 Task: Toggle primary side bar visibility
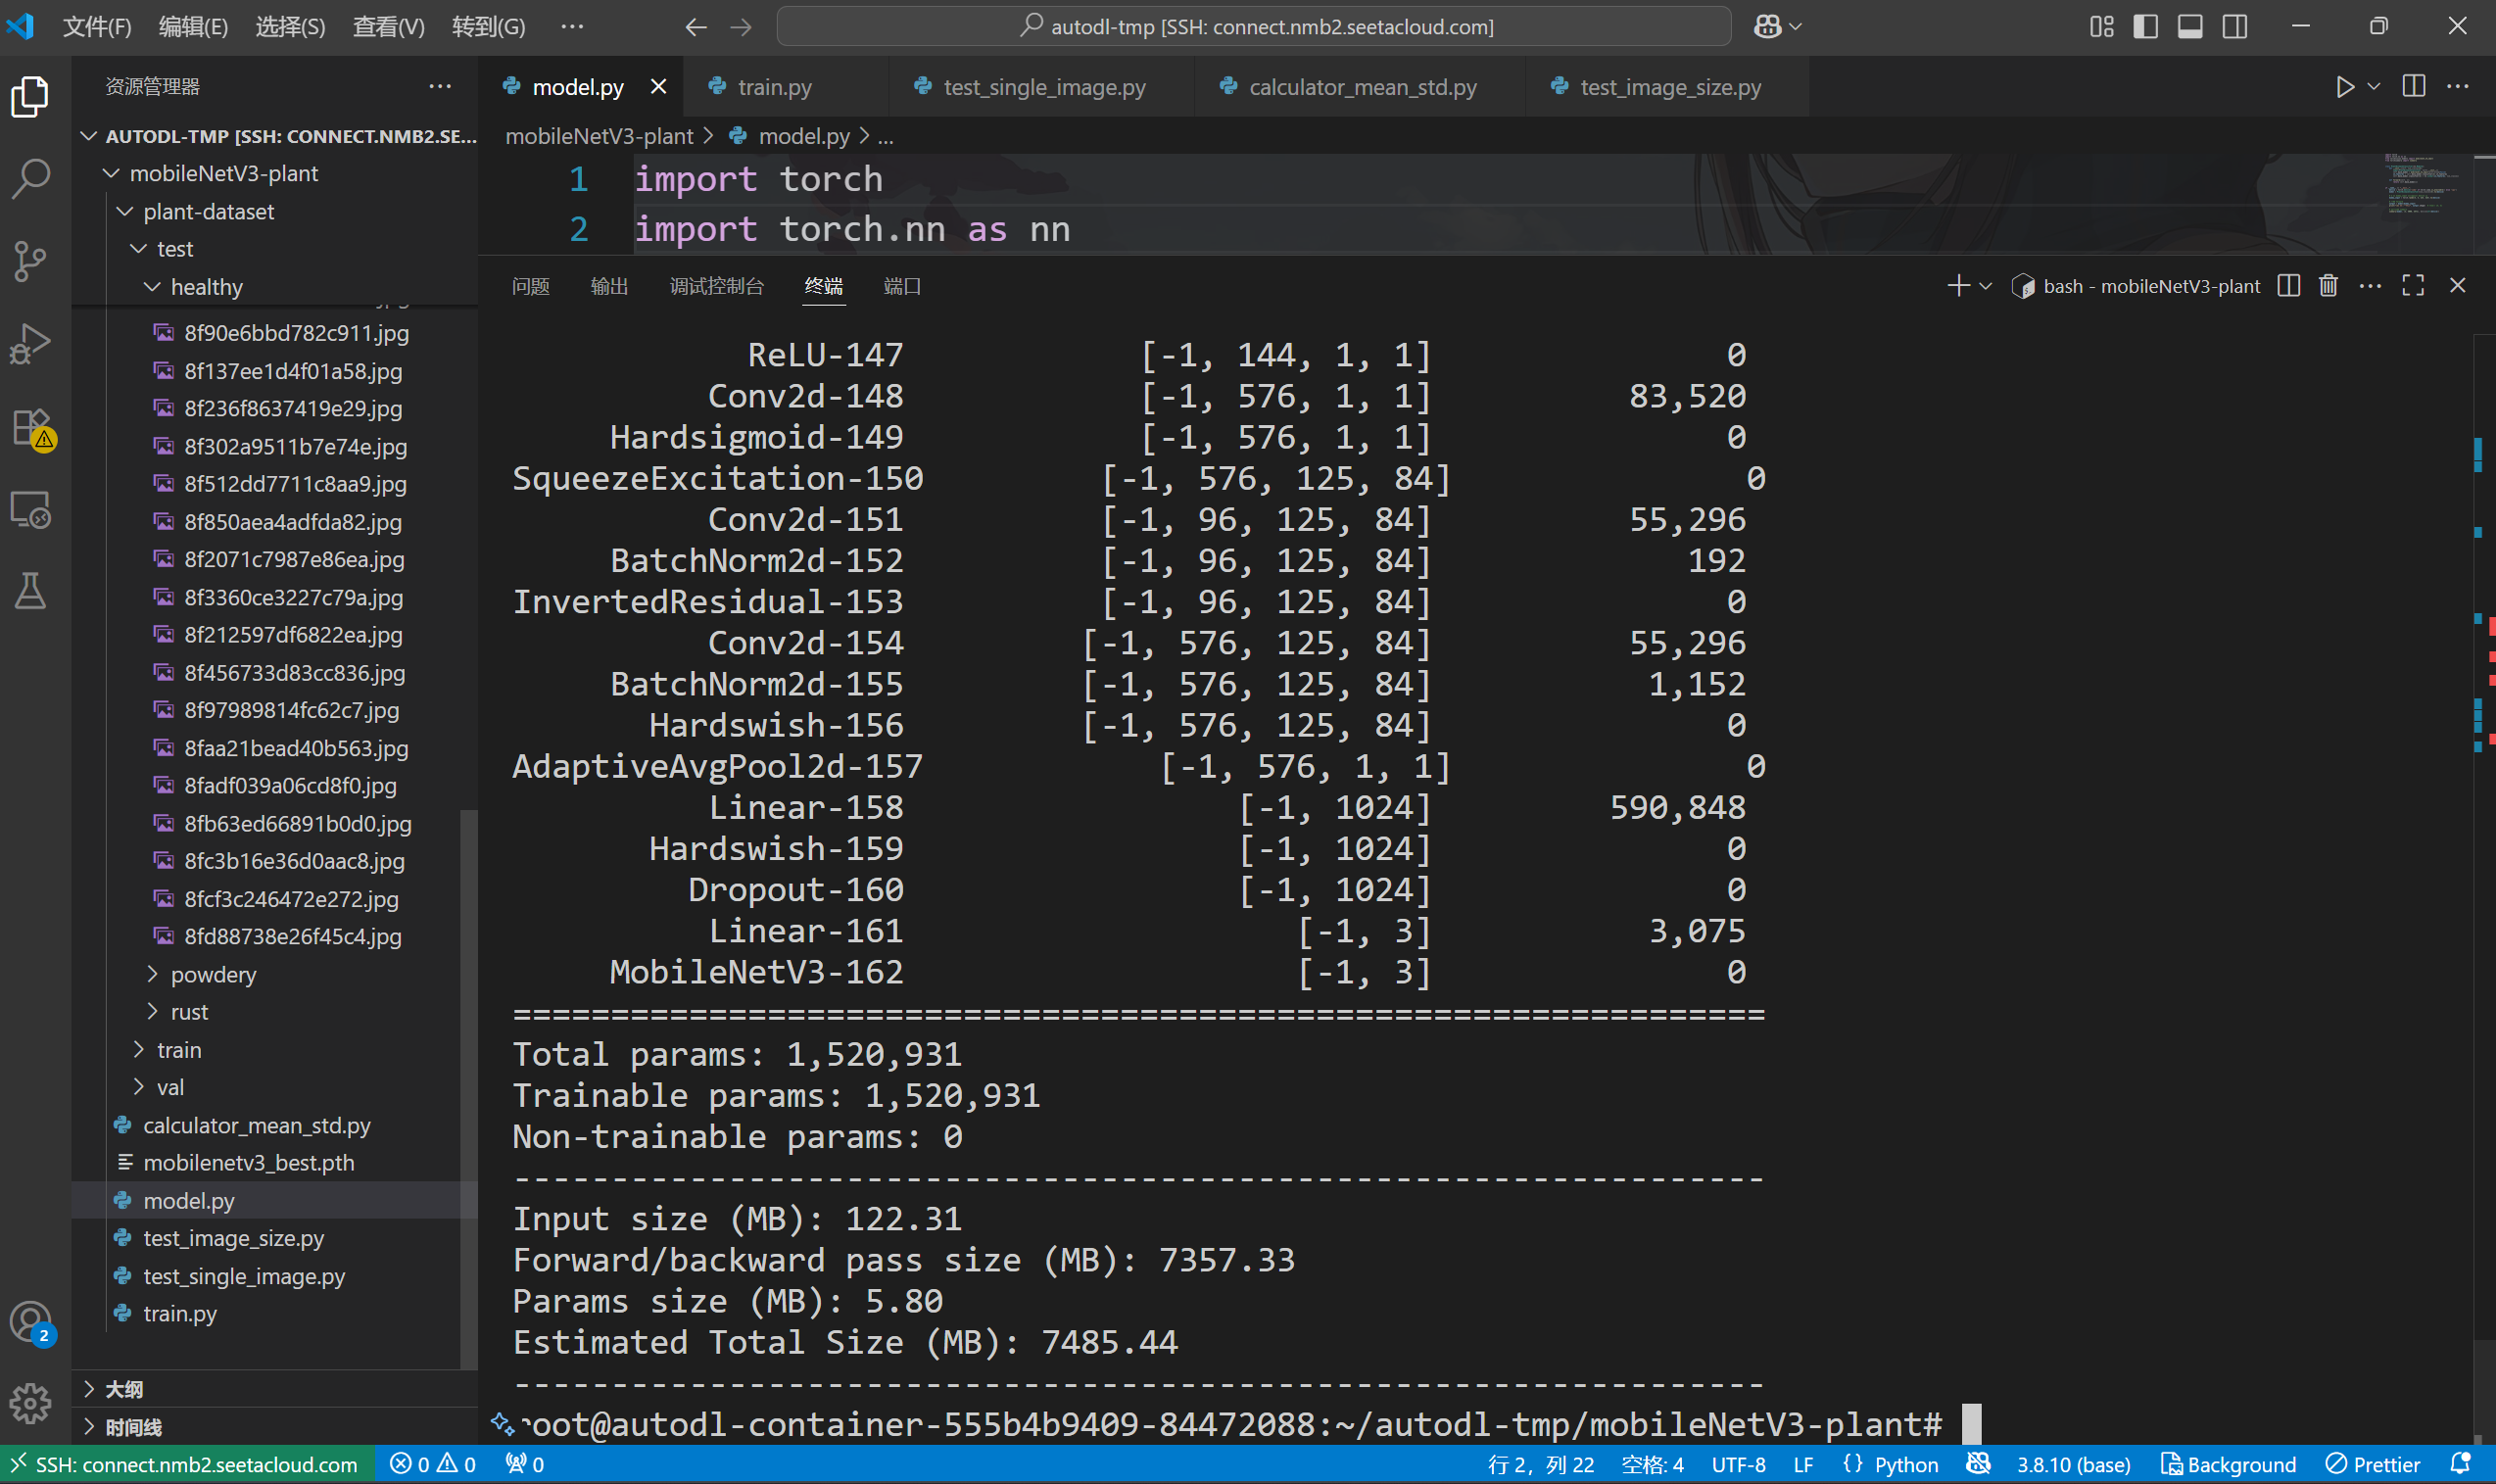[2145, 27]
